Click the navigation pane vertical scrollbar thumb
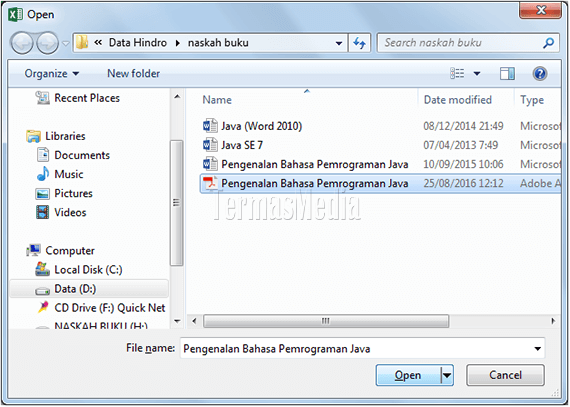 177,203
